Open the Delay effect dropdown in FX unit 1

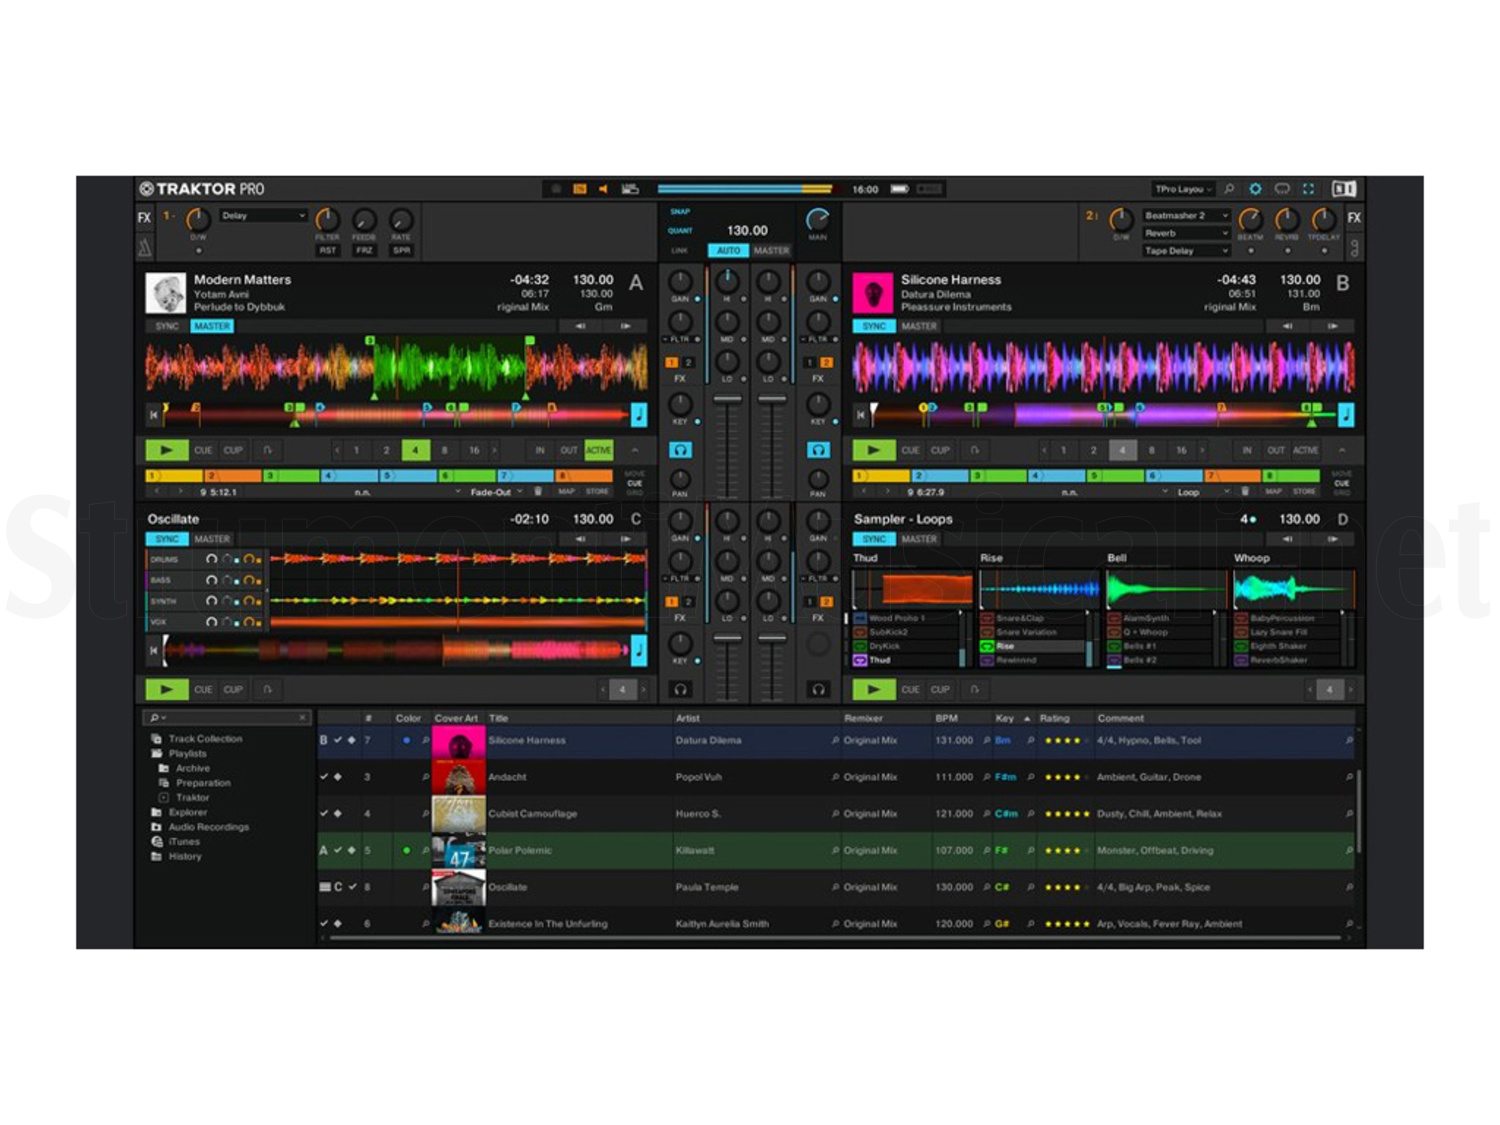(263, 216)
